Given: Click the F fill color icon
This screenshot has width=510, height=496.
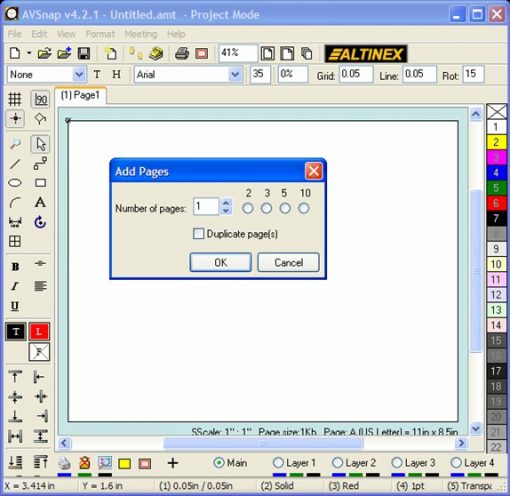Looking at the screenshot, I should (39, 352).
